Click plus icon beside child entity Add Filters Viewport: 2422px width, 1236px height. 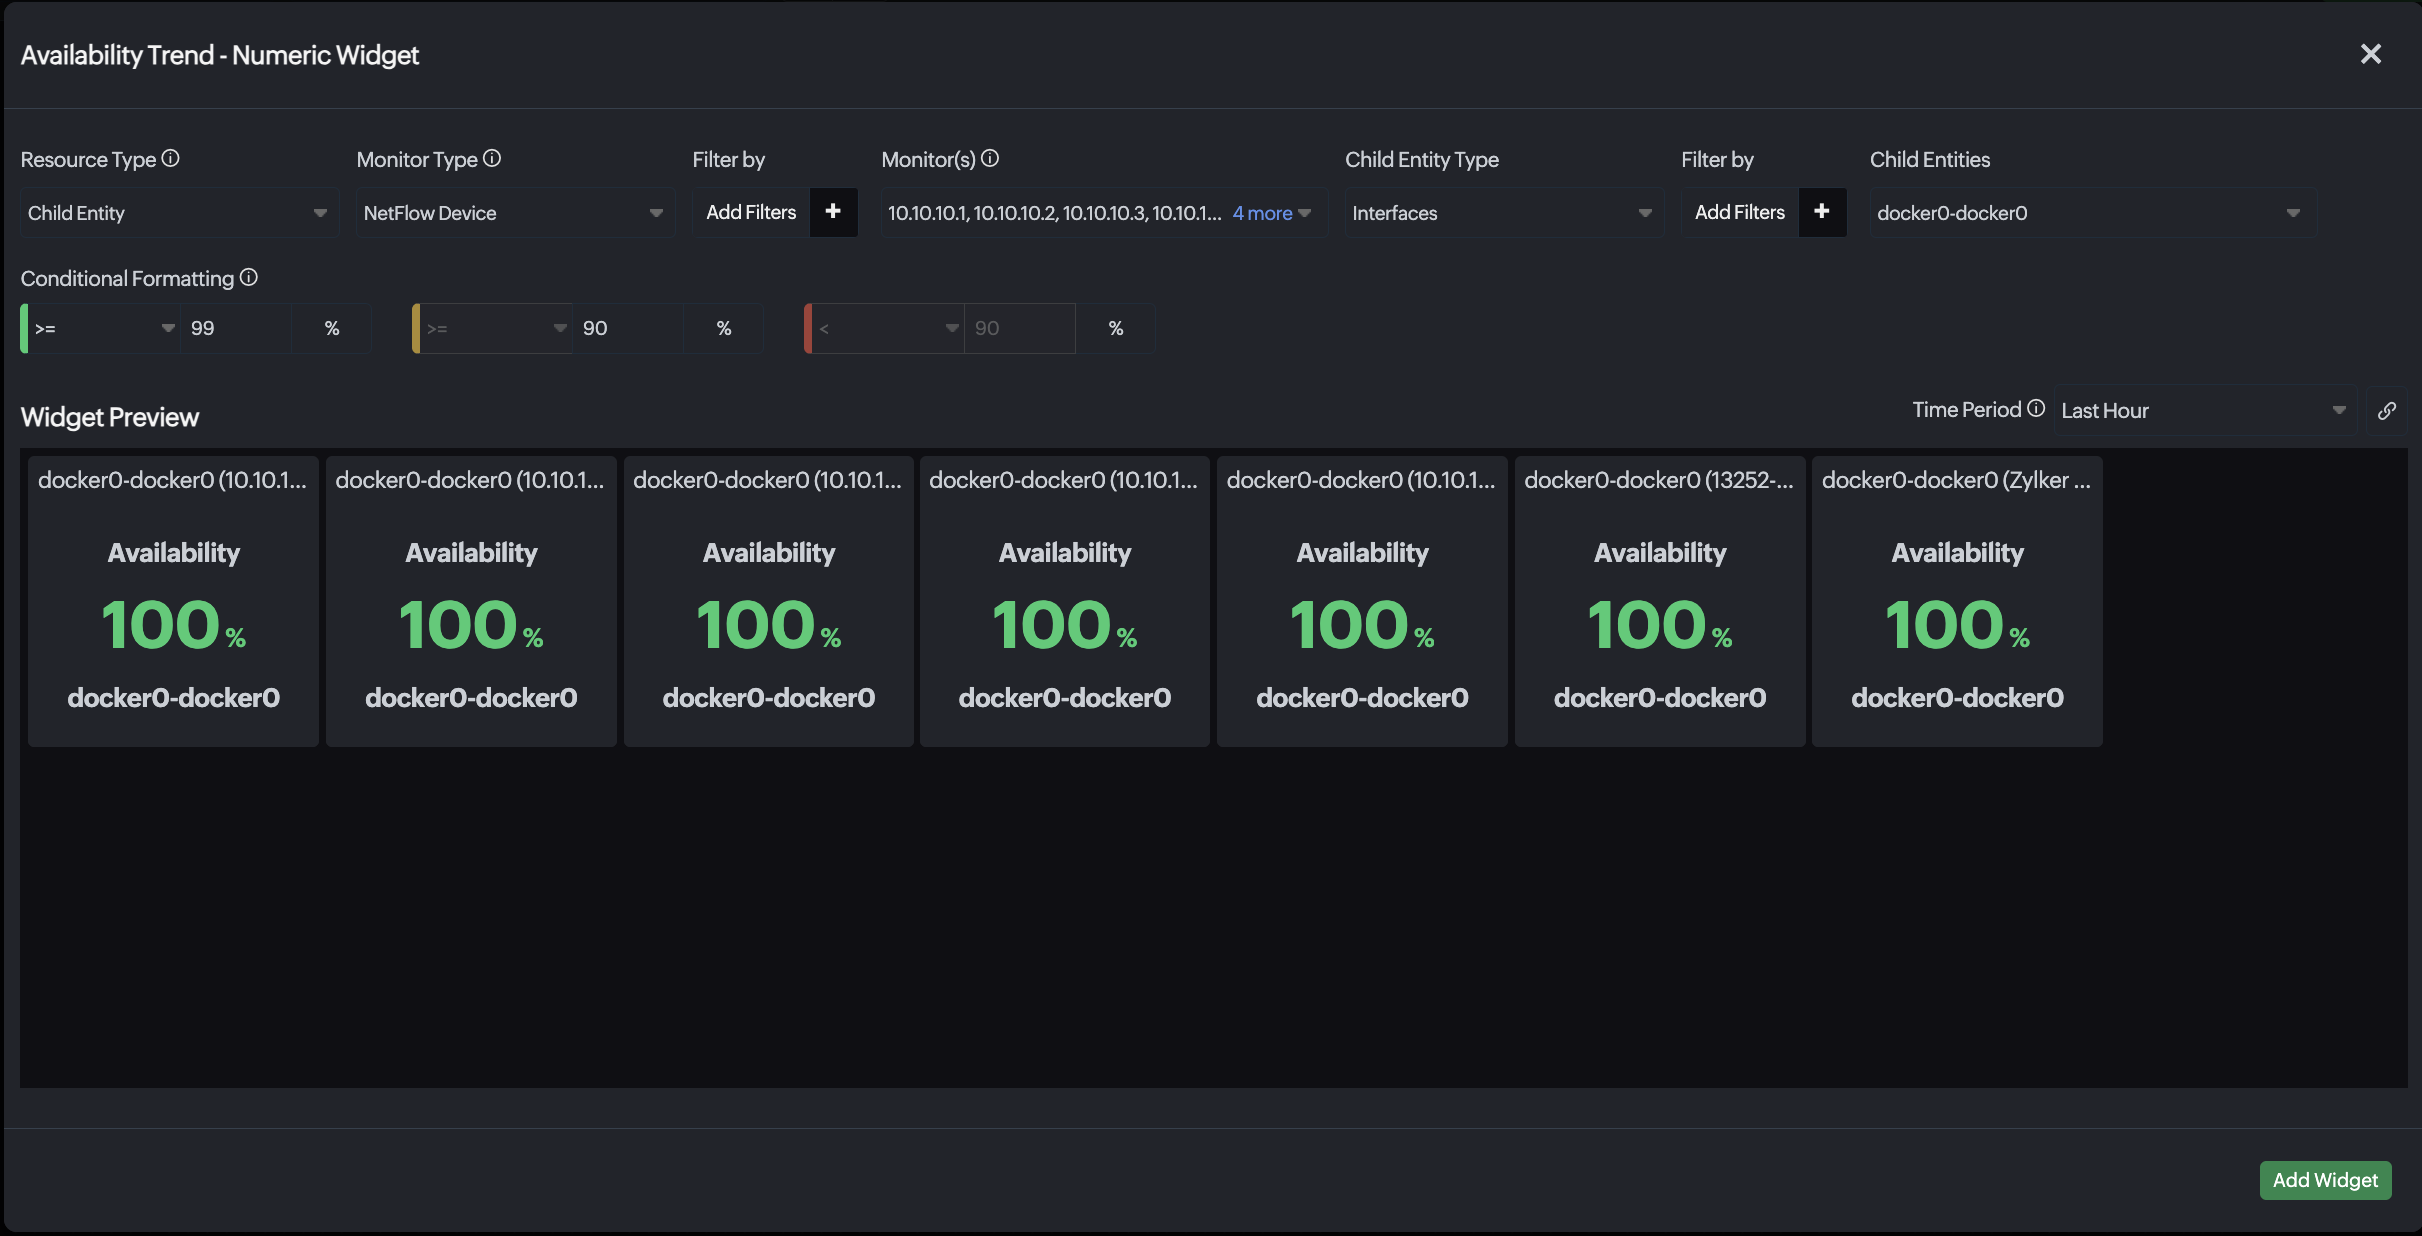pyautogui.click(x=1822, y=212)
